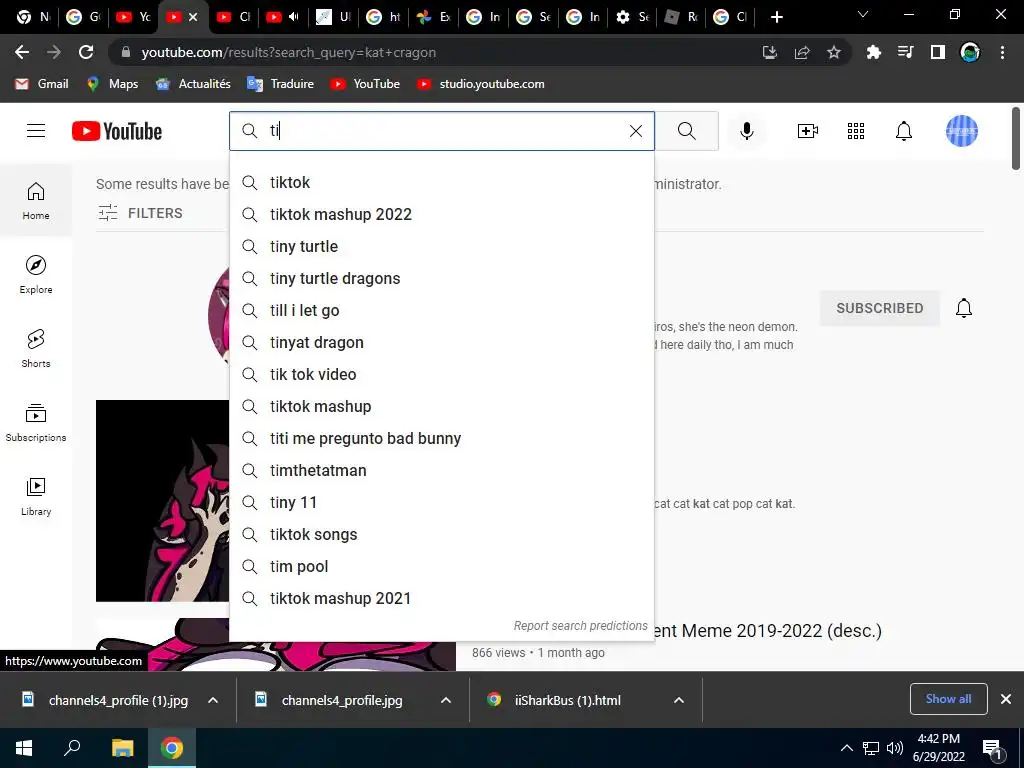
Task: Reload the page
Action: tap(86, 52)
